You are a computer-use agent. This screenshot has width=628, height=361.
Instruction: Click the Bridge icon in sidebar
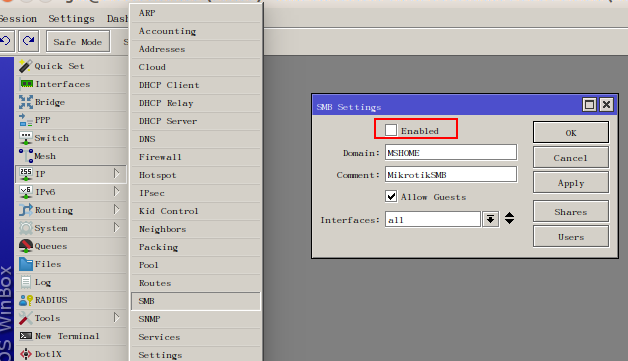coord(26,102)
